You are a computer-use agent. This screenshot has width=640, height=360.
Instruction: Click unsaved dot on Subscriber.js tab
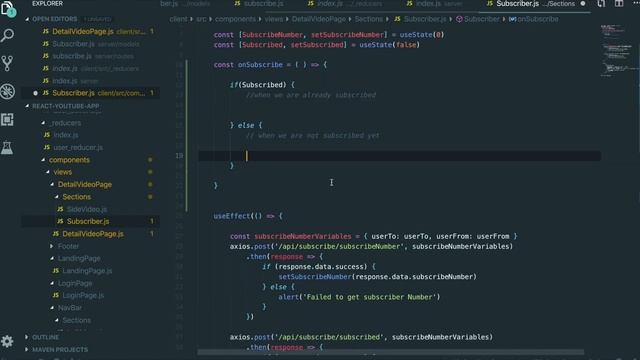pyautogui.click(x=583, y=4)
